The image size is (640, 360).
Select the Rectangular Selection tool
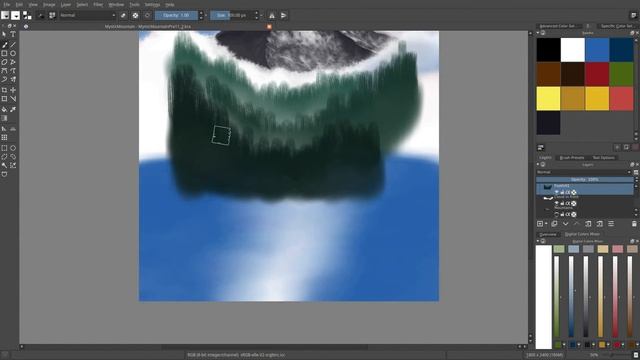point(4,148)
